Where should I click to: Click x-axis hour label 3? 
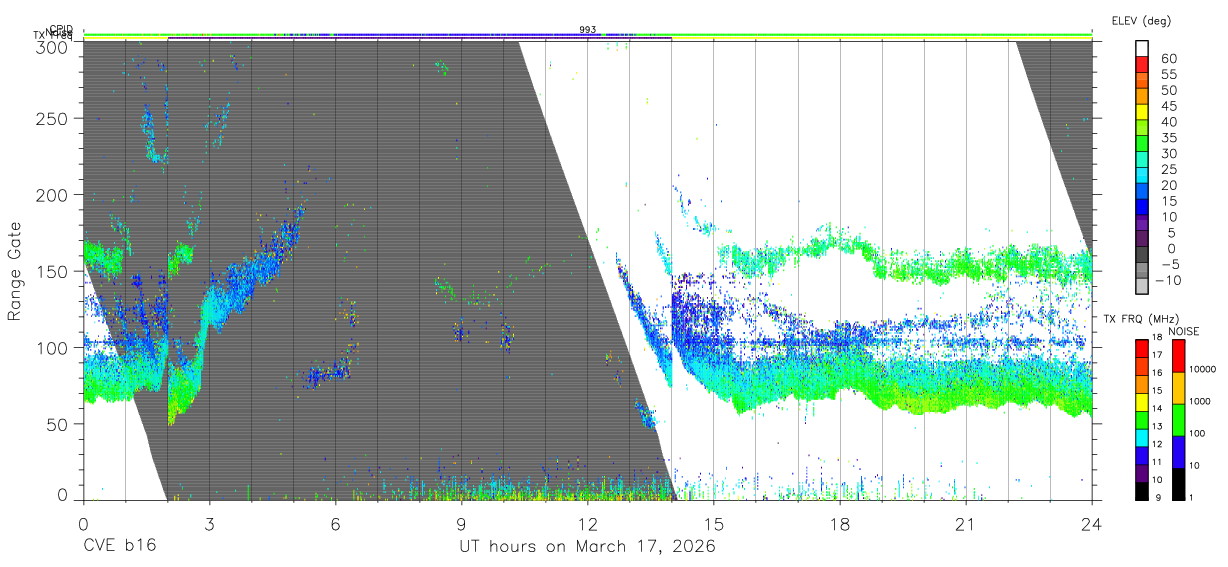tap(209, 524)
